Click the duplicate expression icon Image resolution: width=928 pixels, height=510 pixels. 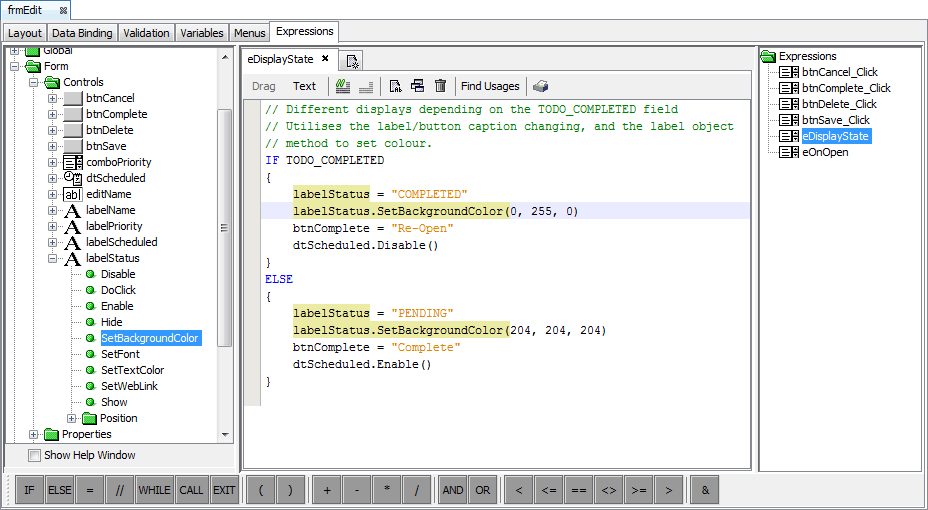(x=418, y=86)
